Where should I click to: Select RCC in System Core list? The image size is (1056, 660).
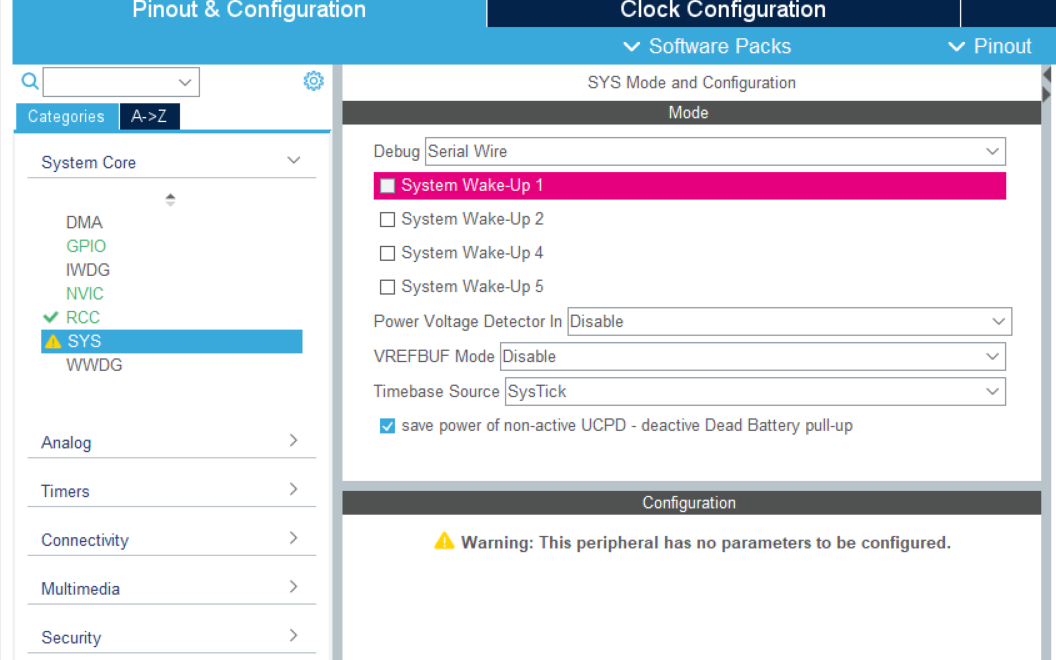pyautogui.click(x=83, y=317)
